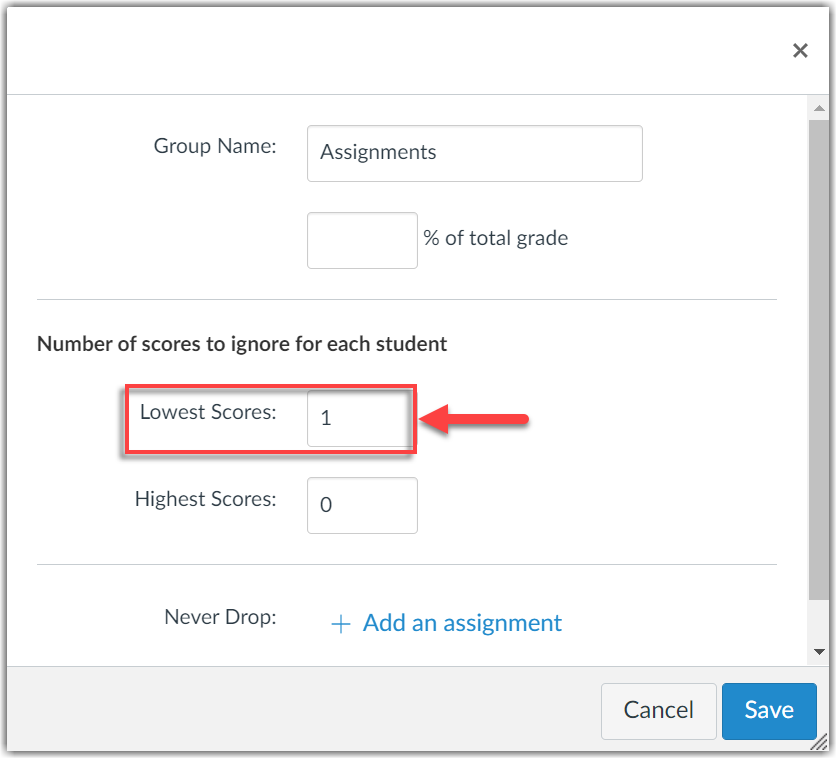Screen dimensions: 837x759
Task: Click the "% of total grade" text
Action: (495, 239)
